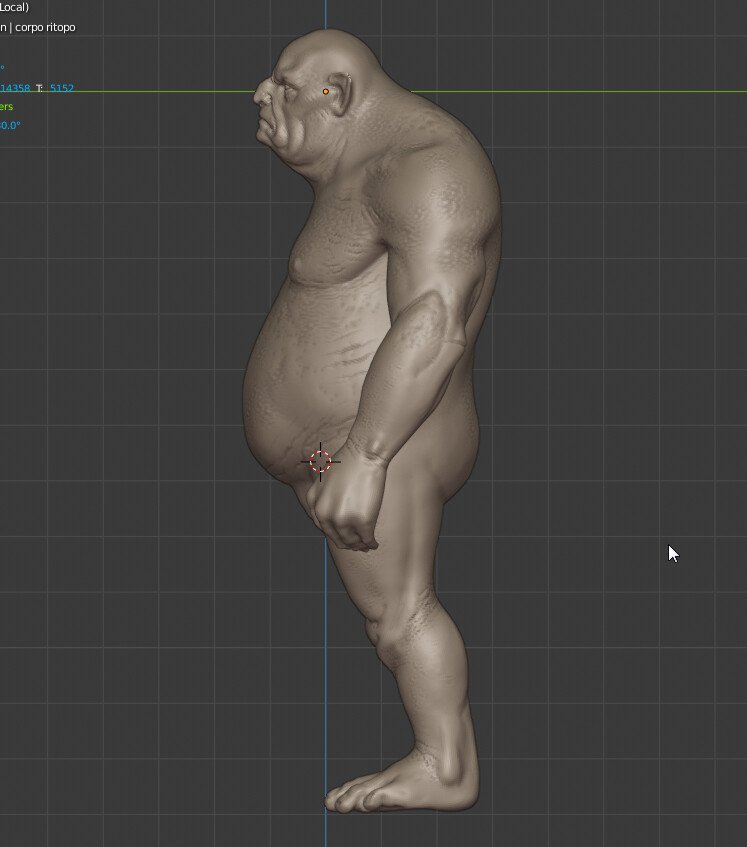Click the green horizontal axis line
The image size is (747, 847).
coord(600,92)
